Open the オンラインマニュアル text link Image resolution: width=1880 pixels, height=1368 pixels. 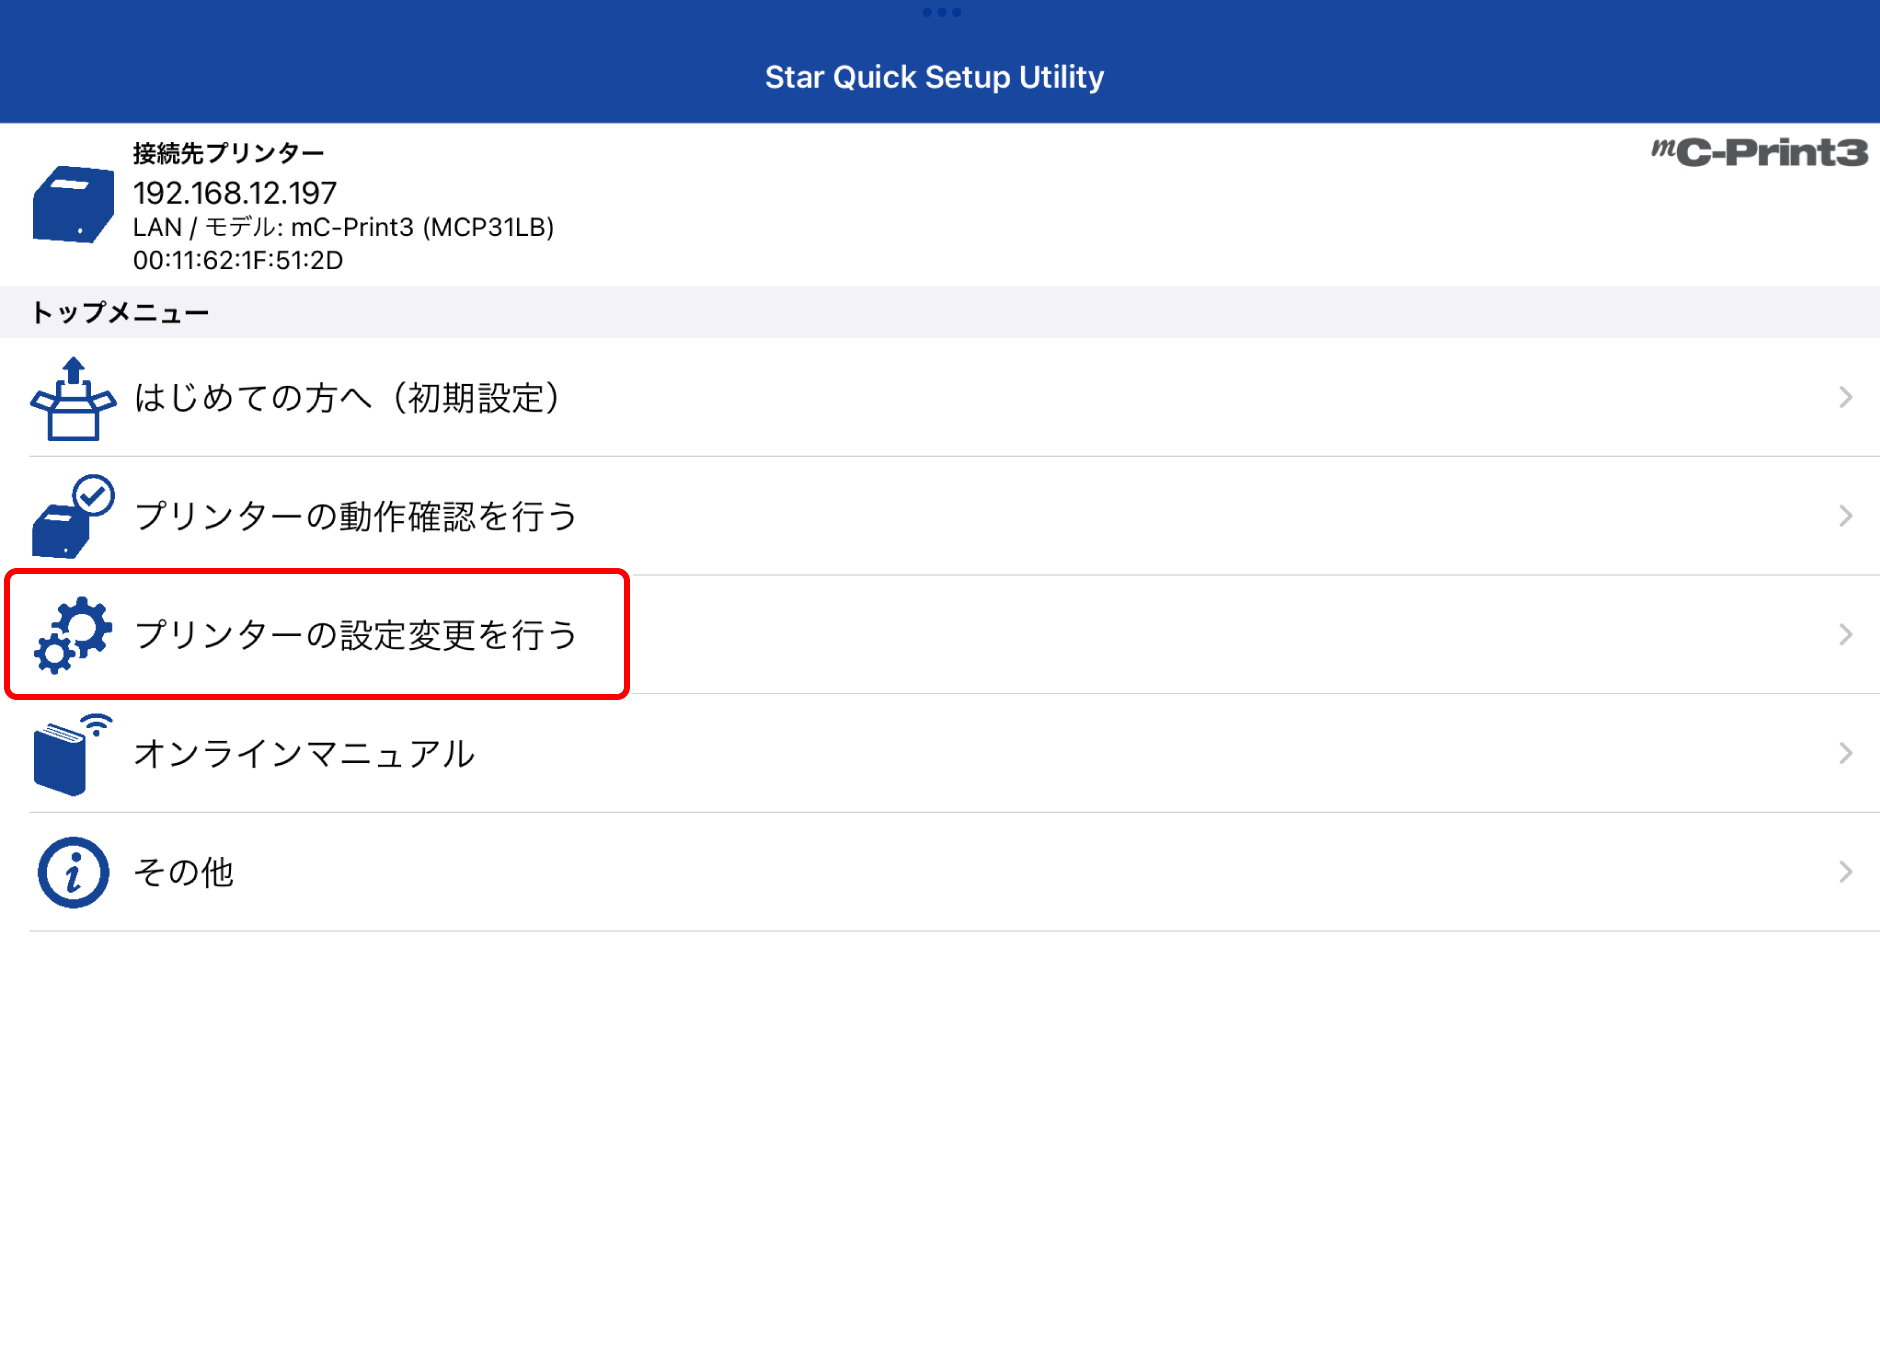coord(304,753)
